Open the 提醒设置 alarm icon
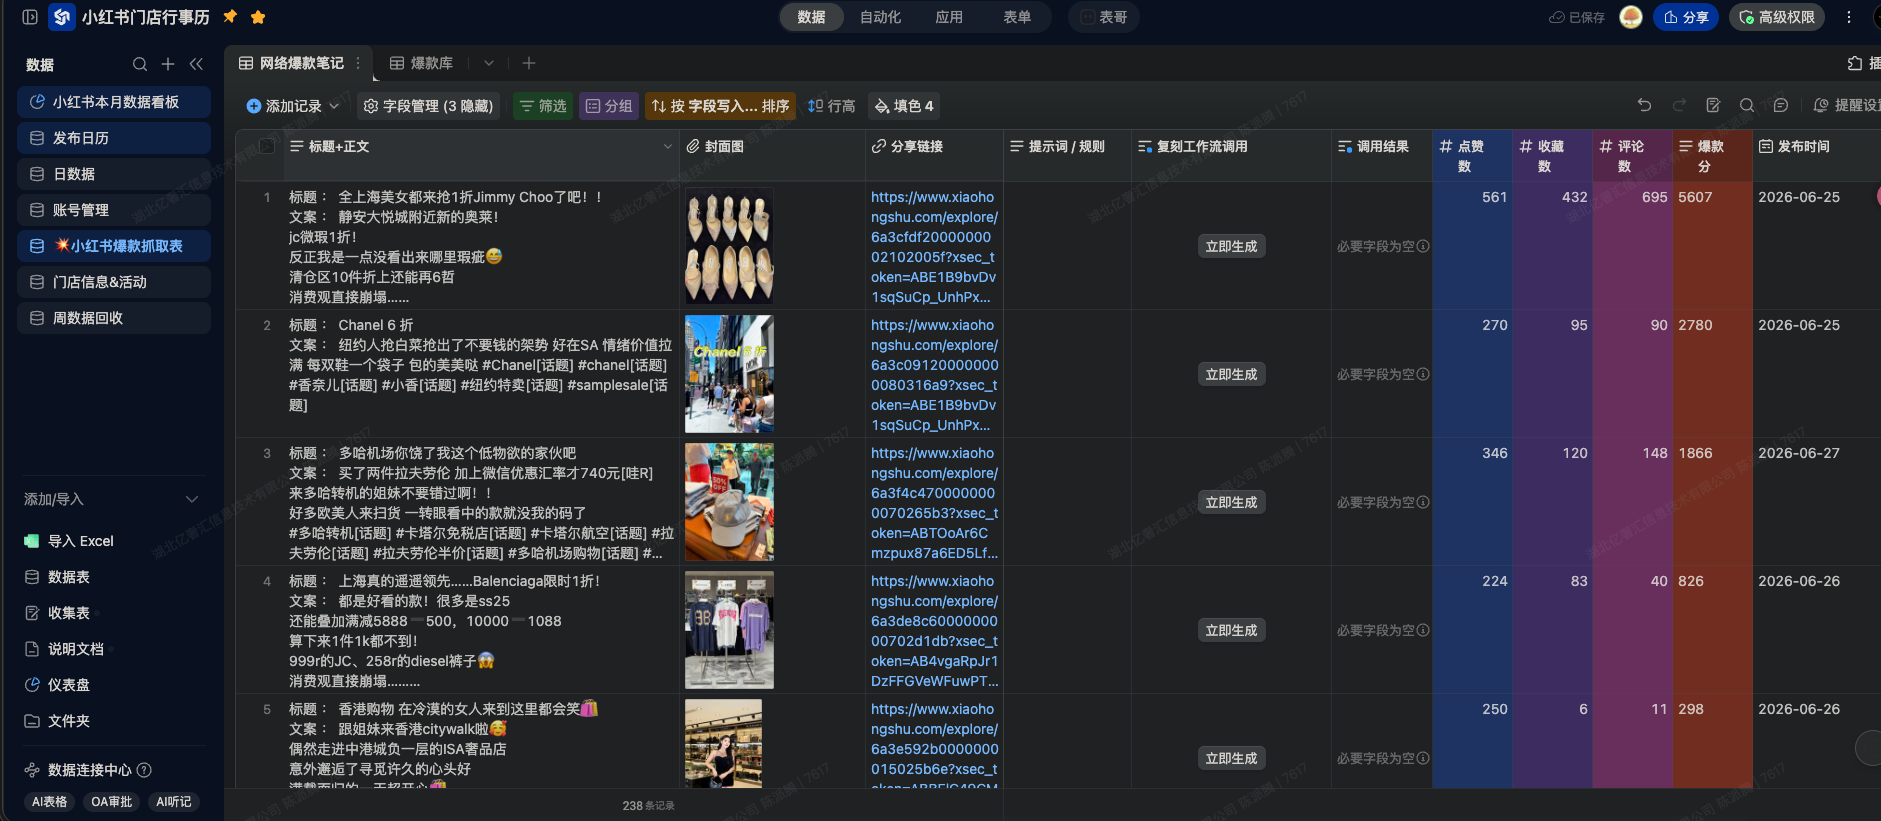 click(1821, 105)
